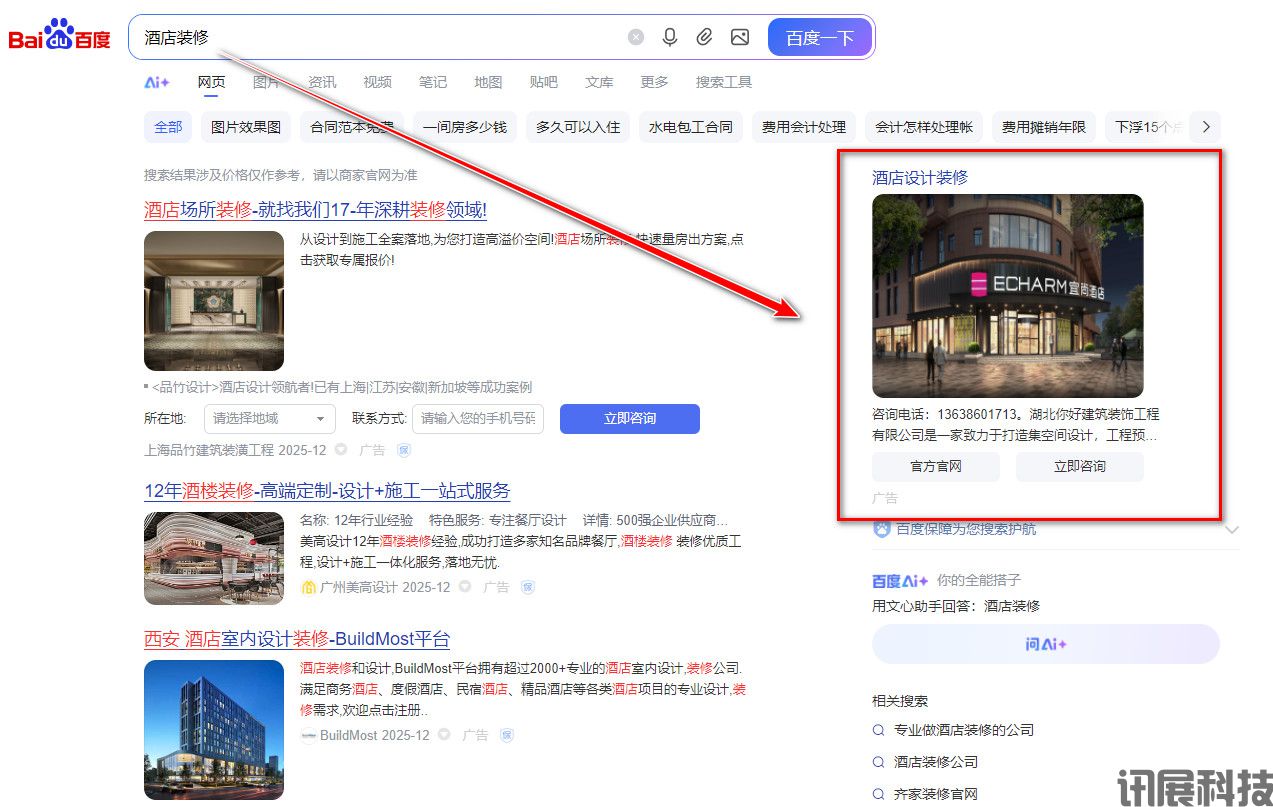
Task: Start voice search with microphone icon
Action: (x=670, y=38)
